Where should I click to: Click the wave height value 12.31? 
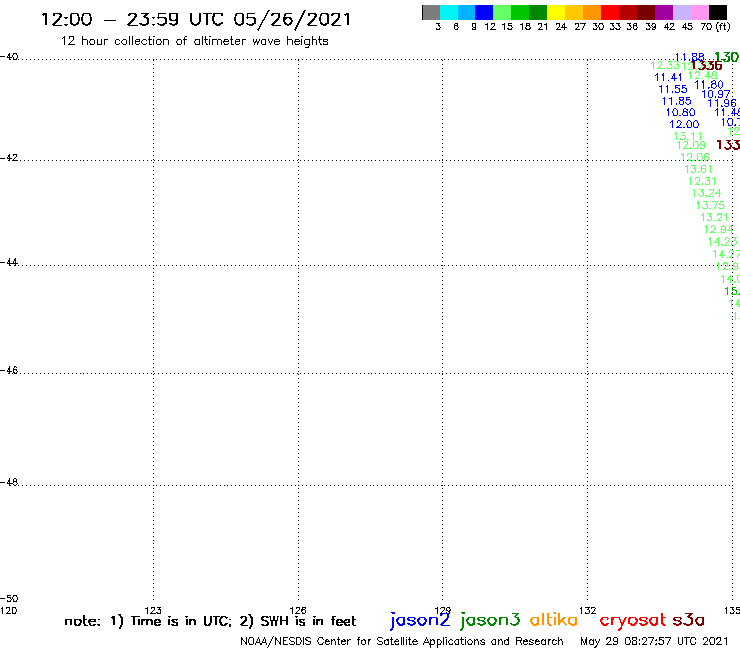[702, 181]
